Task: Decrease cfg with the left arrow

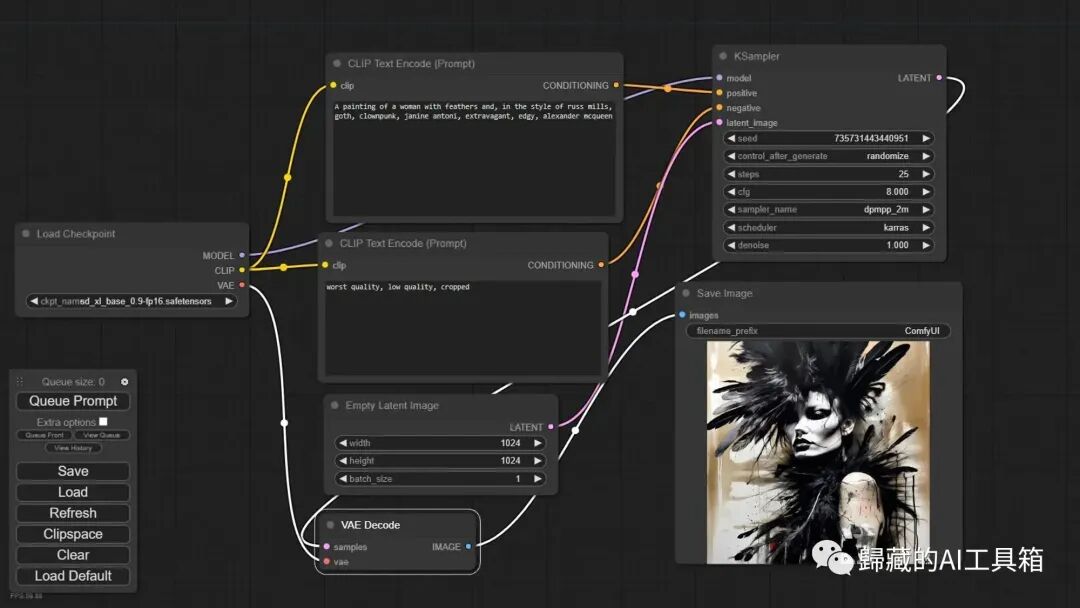Action: coord(731,191)
